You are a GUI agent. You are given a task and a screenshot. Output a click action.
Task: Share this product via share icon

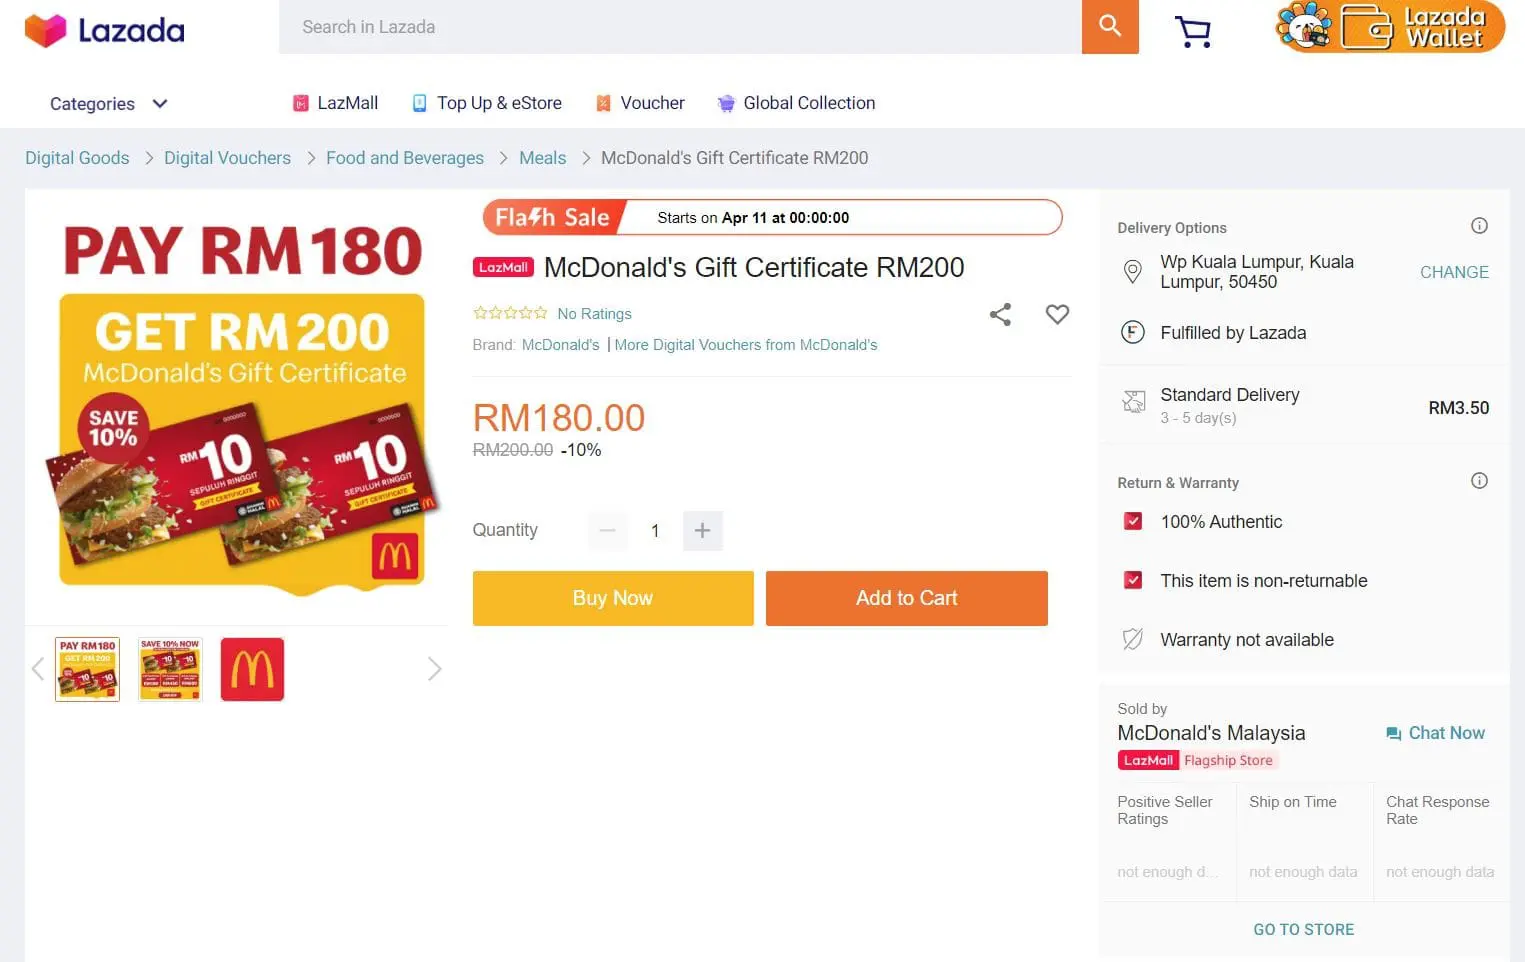pyautogui.click(x=1000, y=314)
